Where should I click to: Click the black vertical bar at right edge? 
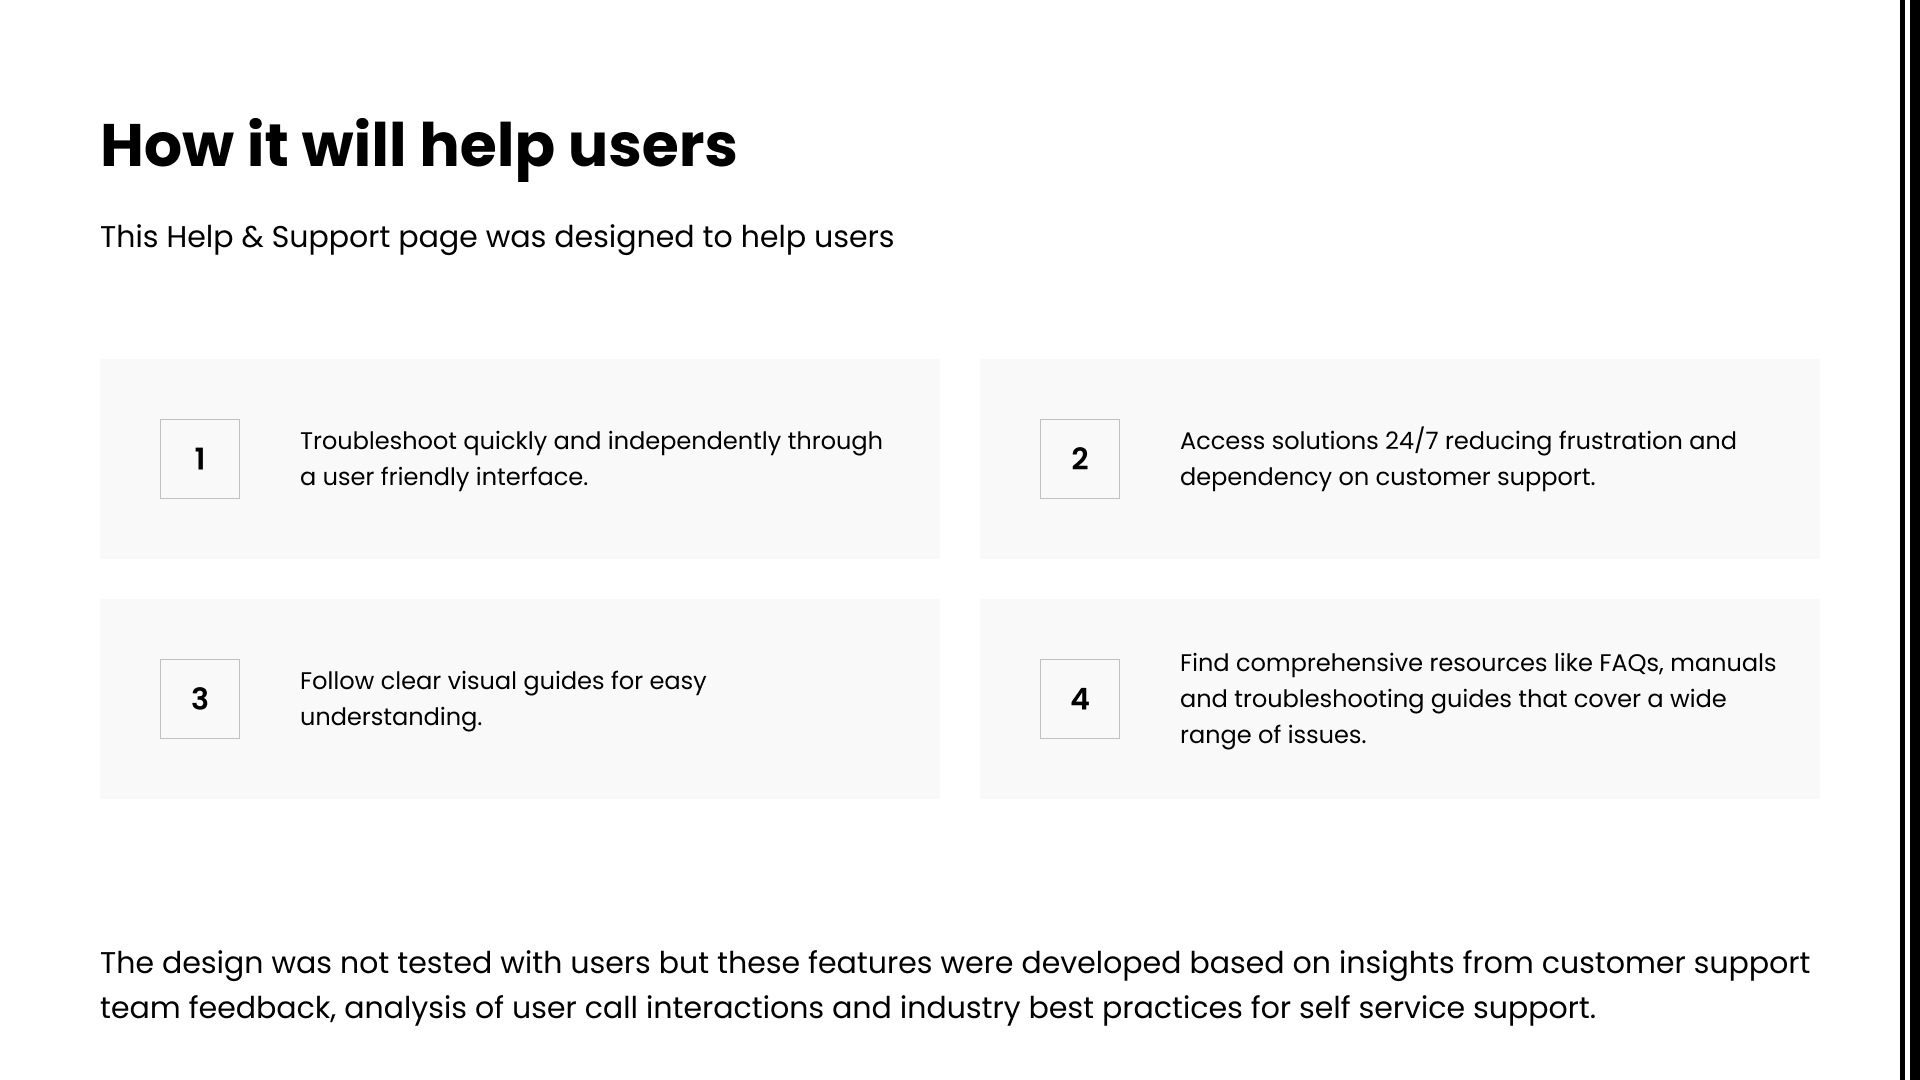tap(1904, 540)
